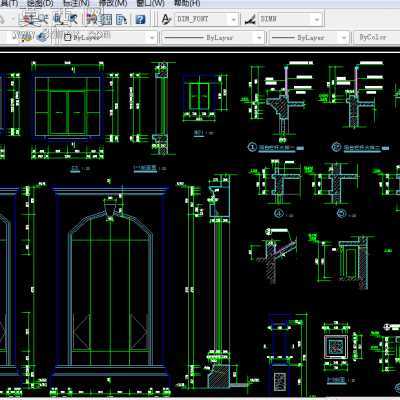Click the Text Style 'A' icon
This screenshot has width=400, height=400.
click(x=166, y=19)
